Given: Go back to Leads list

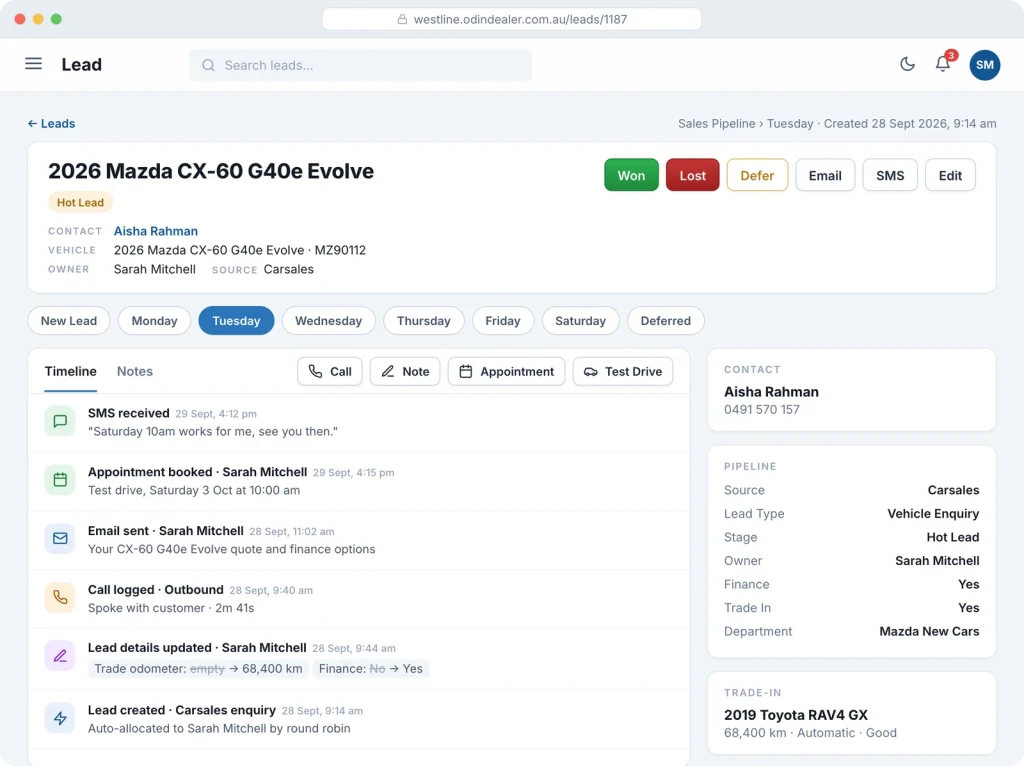Looking at the screenshot, I should [x=52, y=123].
